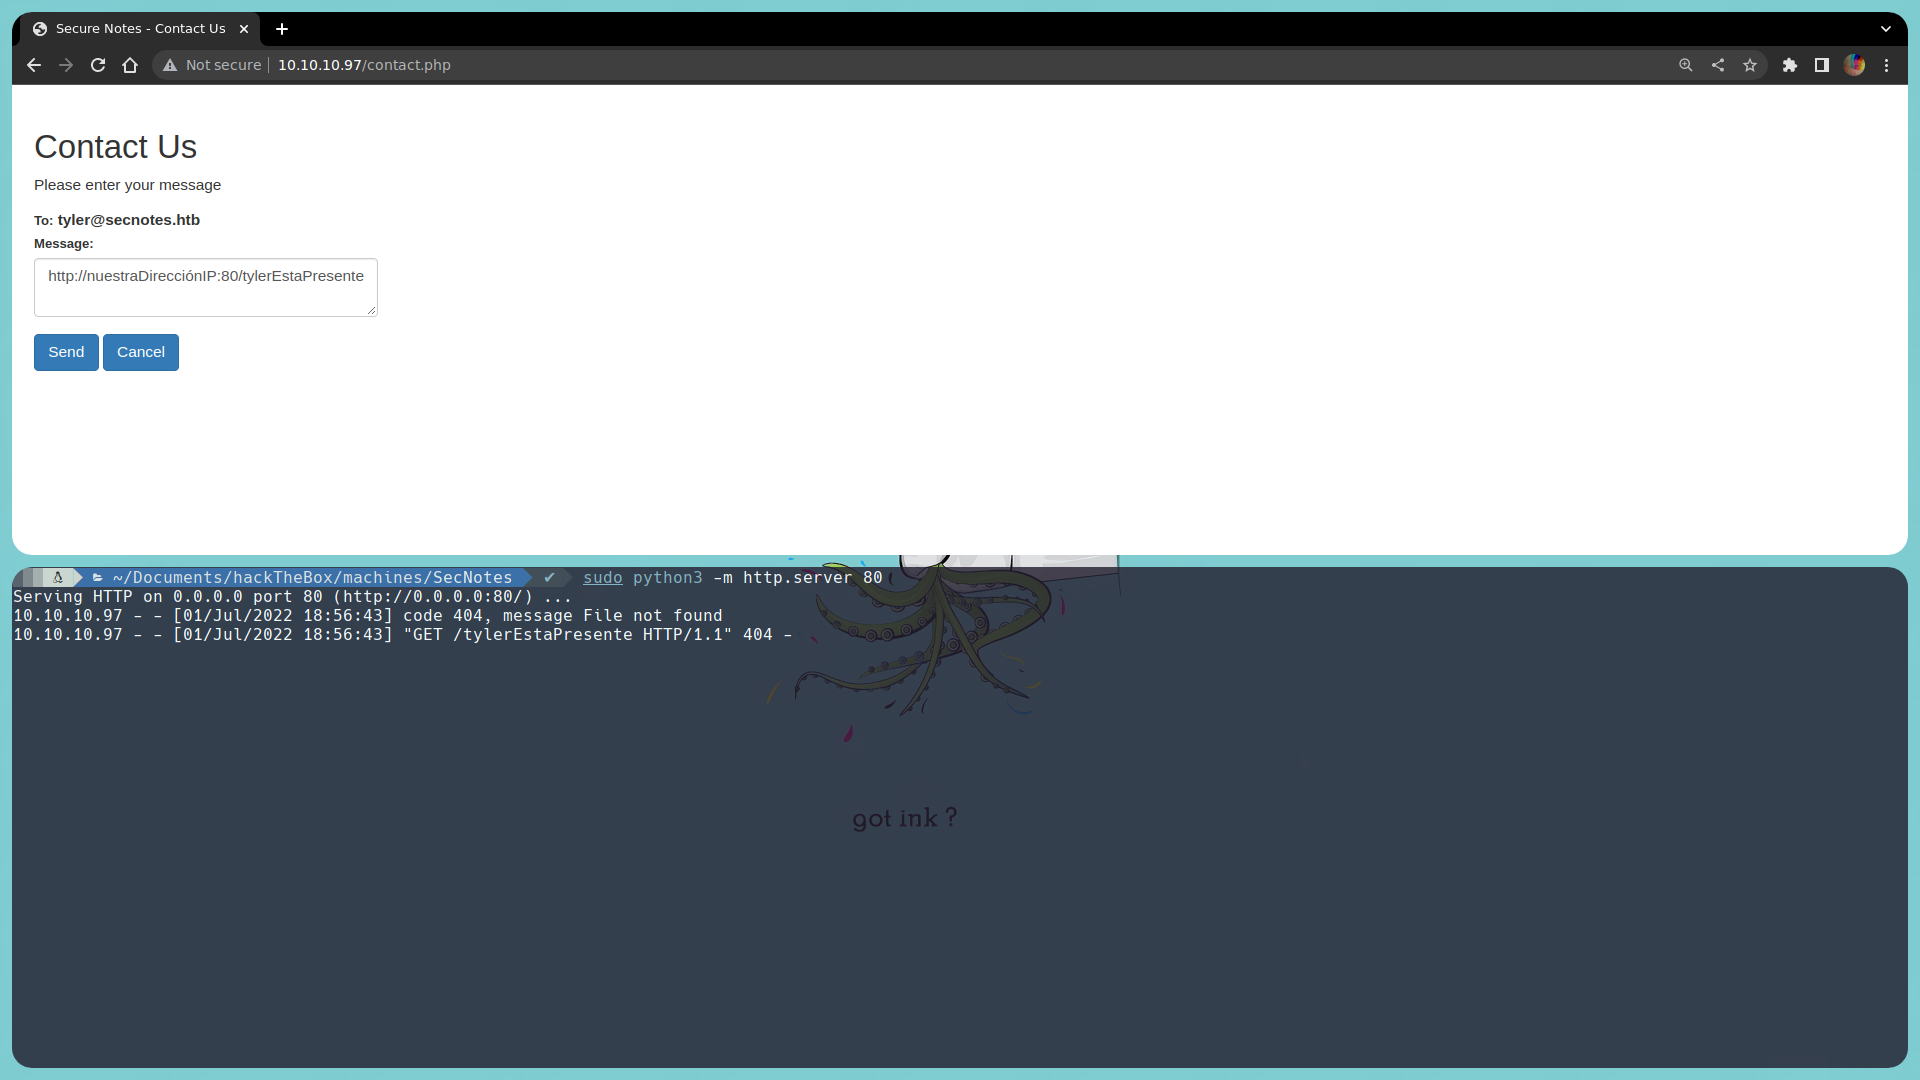Open the profile avatar menu
Image resolution: width=1920 pixels, height=1080 pixels.
pos(1855,65)
